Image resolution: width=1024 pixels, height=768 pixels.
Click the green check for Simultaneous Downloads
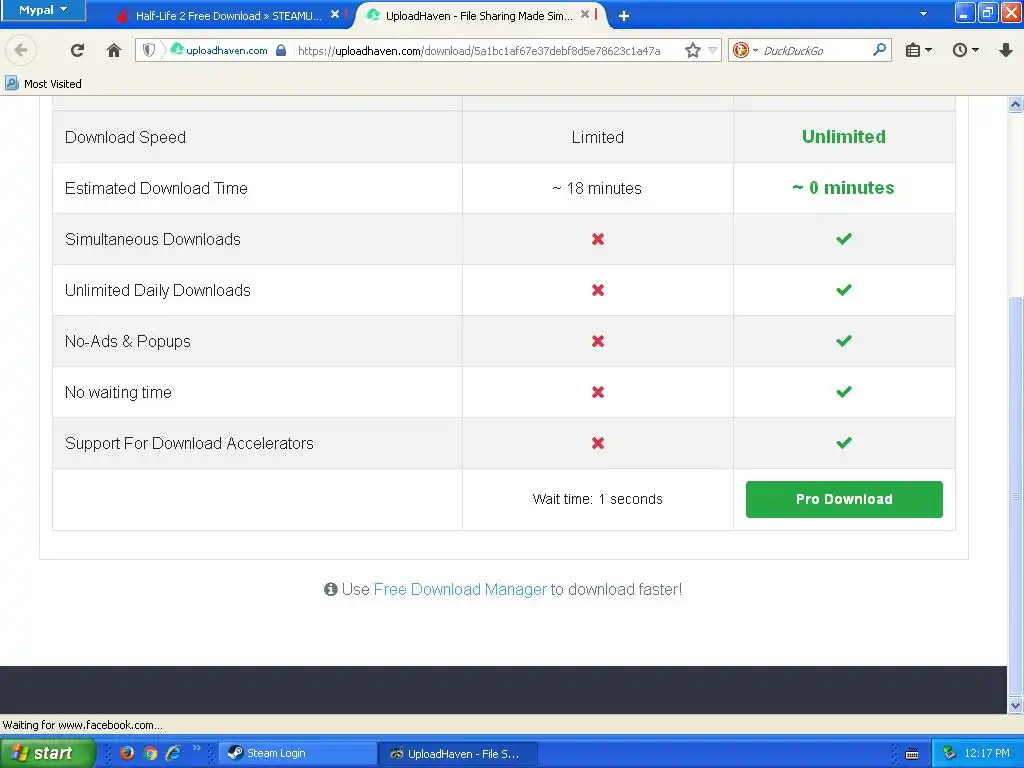click(844, 239)
